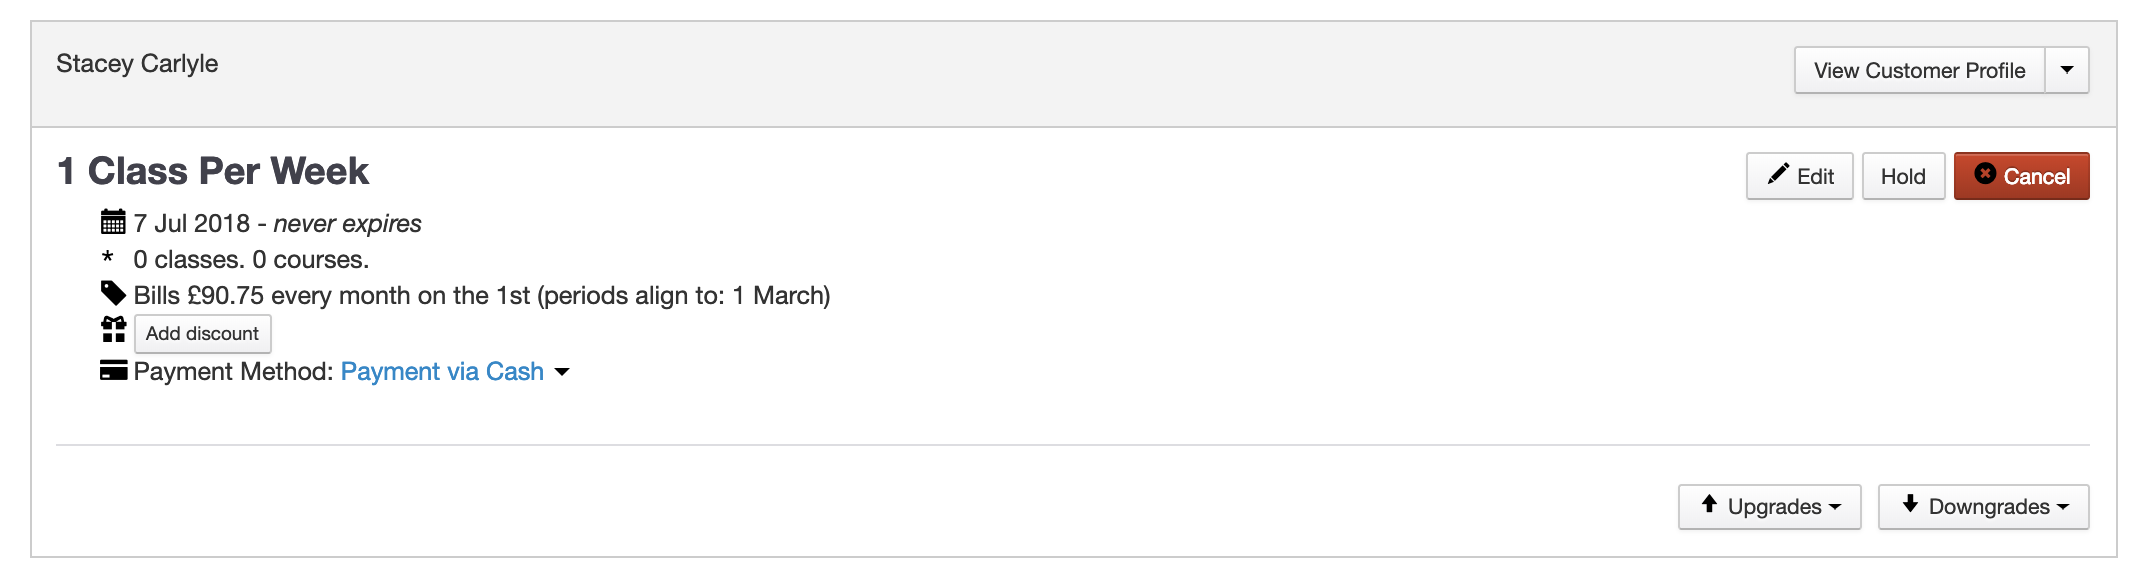Click the asterisk icon beside classes count
Image resolution: width=2154 pixels, height=588 pixels.
click(x=108, y=259)
